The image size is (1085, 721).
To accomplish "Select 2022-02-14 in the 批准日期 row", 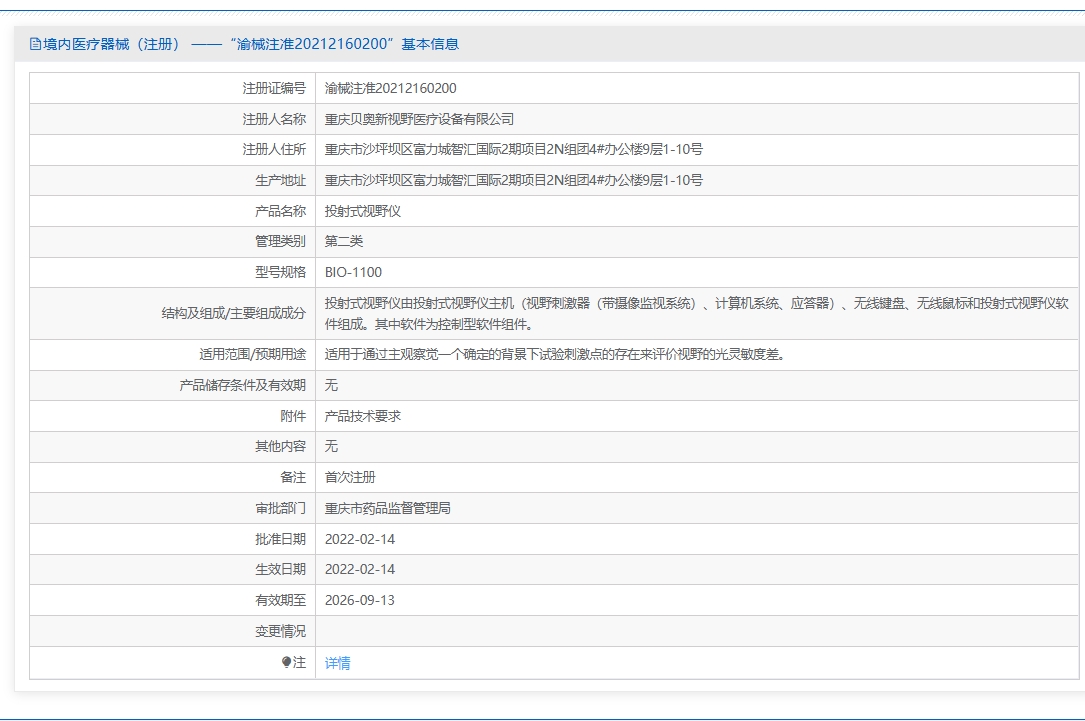I will [x=360, y=539].
